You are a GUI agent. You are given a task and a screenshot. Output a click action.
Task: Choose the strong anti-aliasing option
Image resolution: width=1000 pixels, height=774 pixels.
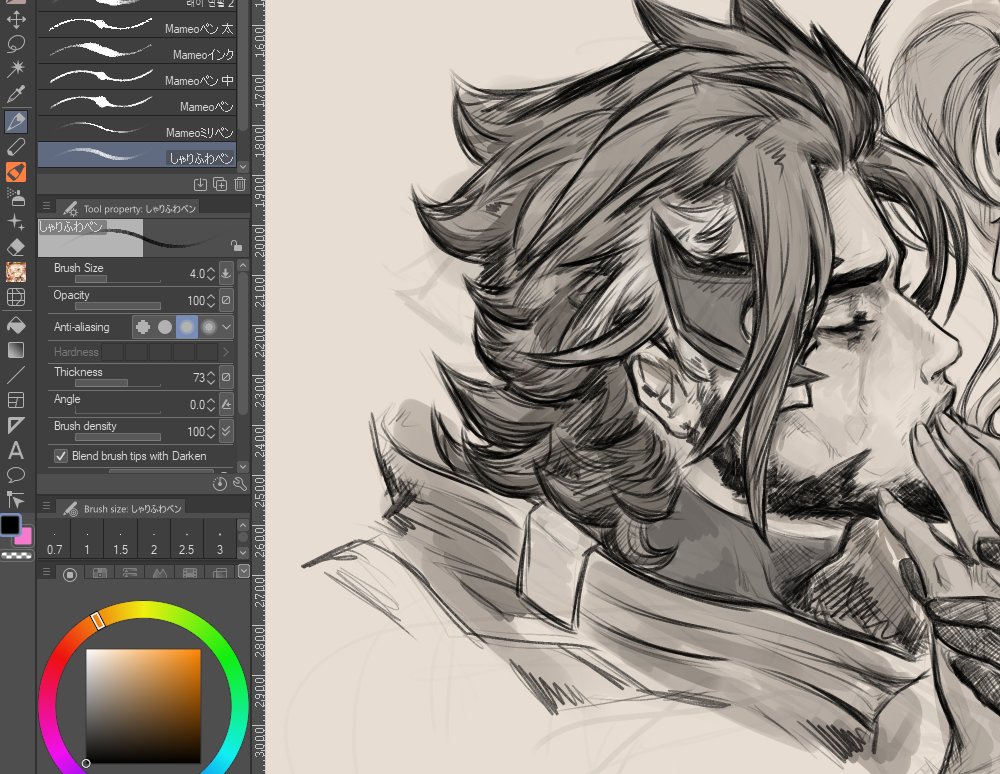tap(209, 327)
